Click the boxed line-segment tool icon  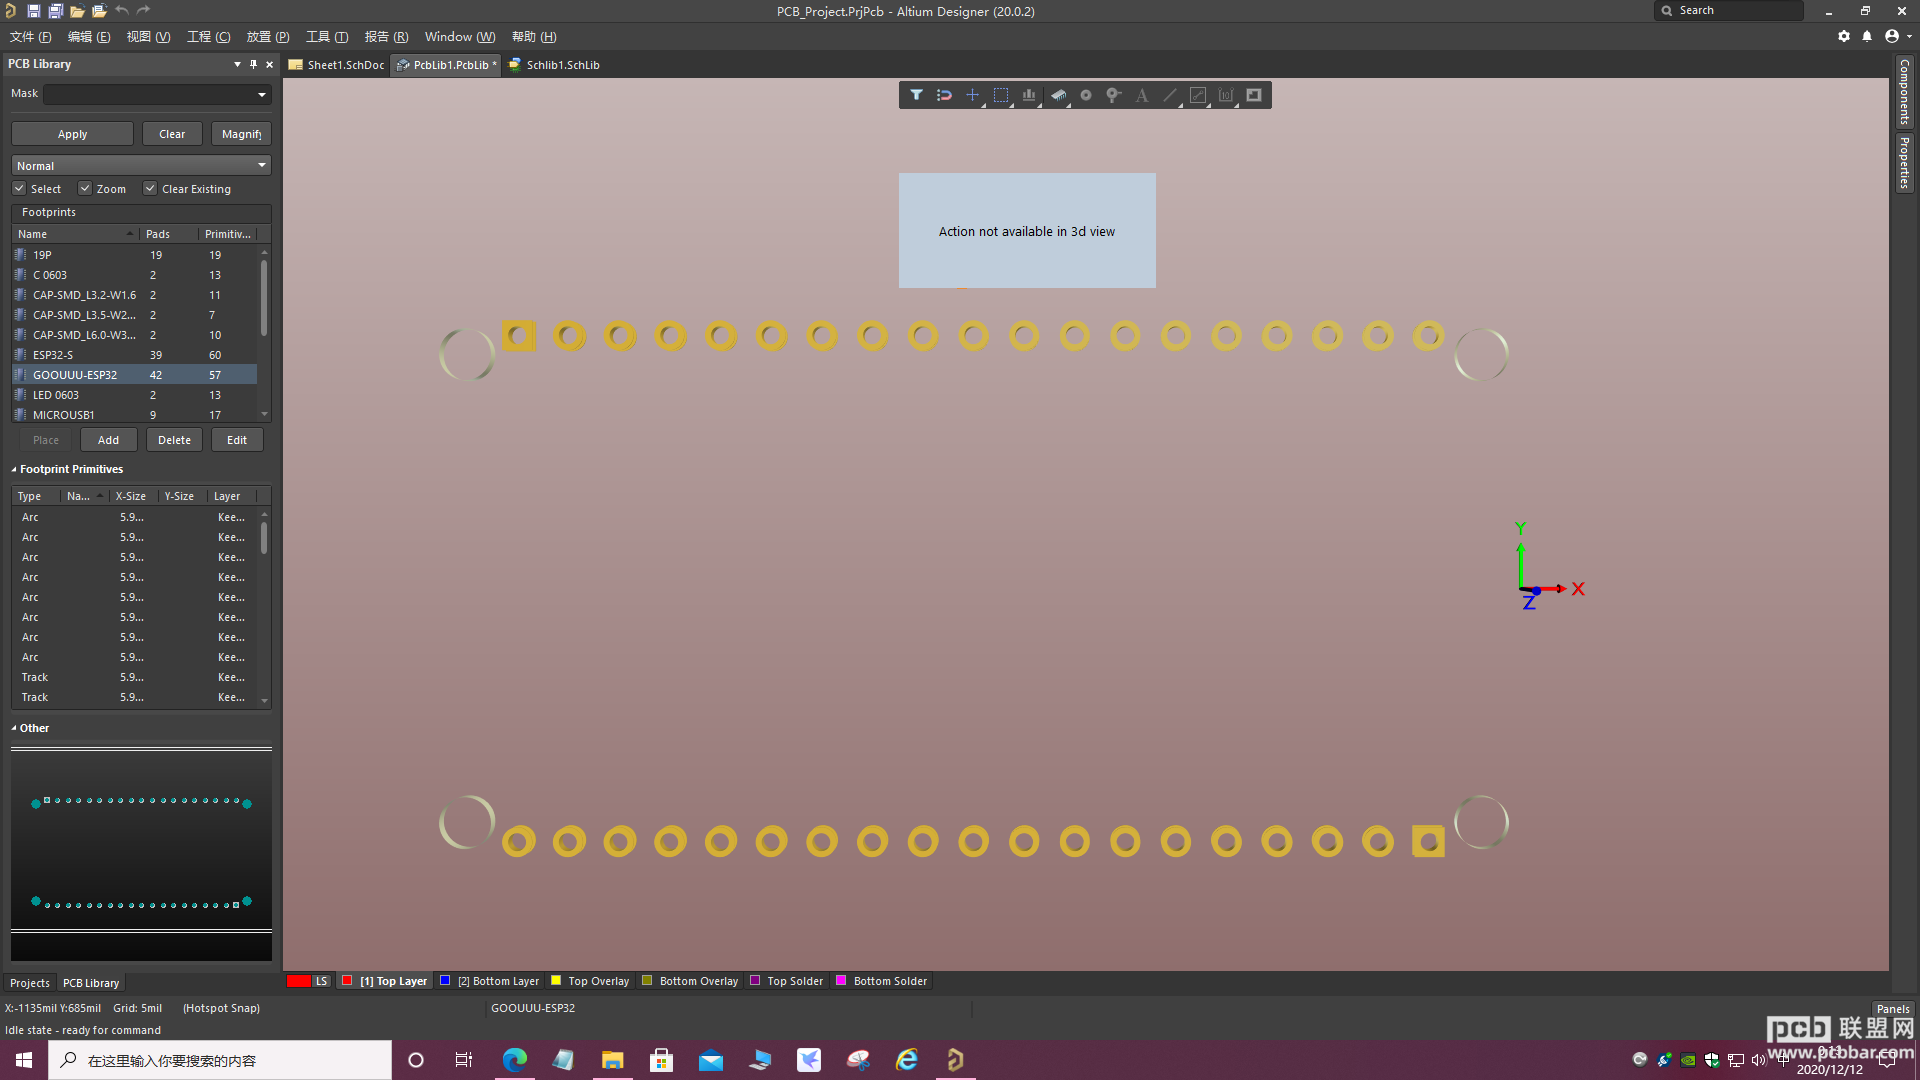(x=1198, y=95)
